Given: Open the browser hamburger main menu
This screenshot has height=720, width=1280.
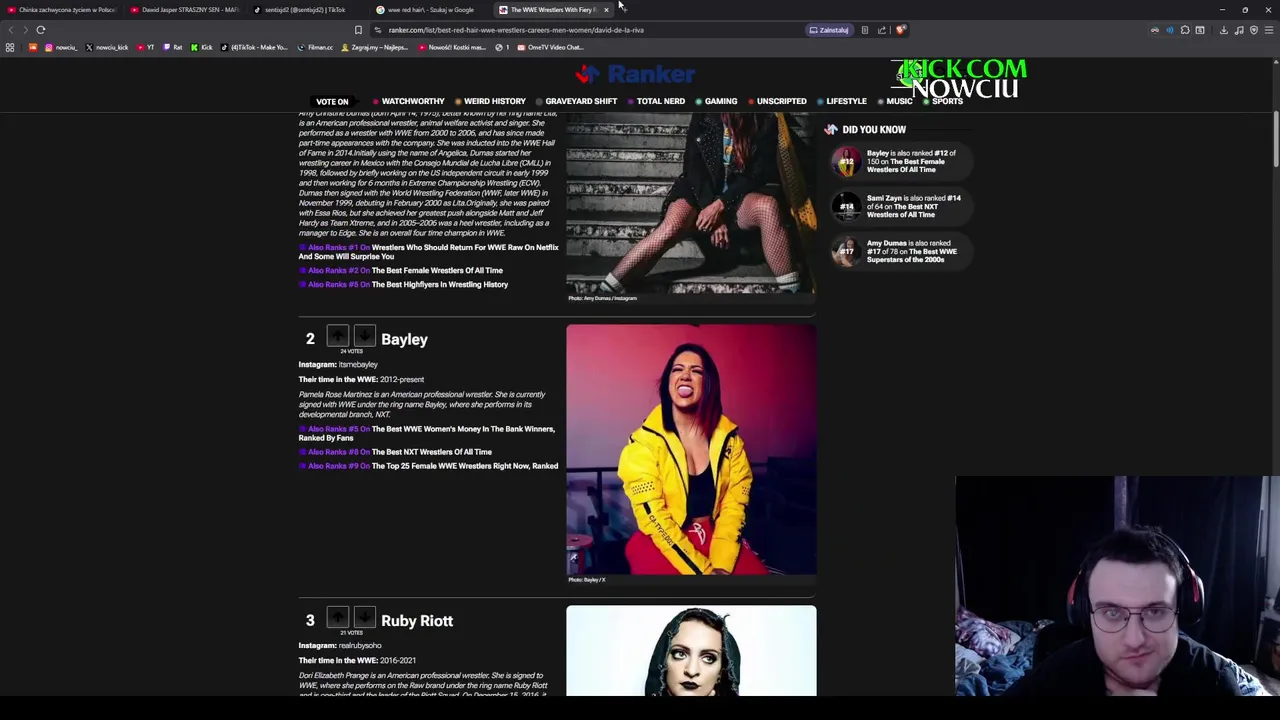Looking at the screenshot, I should [1269, 30].
